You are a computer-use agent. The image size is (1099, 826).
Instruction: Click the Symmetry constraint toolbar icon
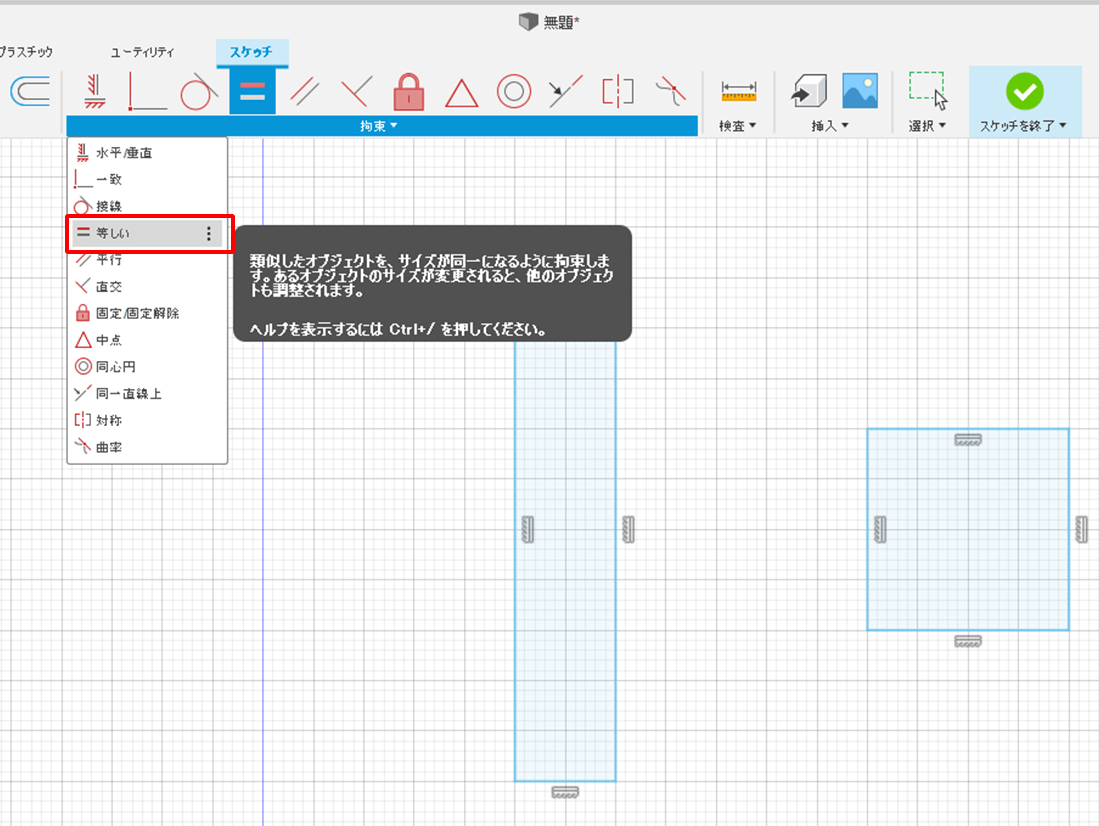point(618,92)
